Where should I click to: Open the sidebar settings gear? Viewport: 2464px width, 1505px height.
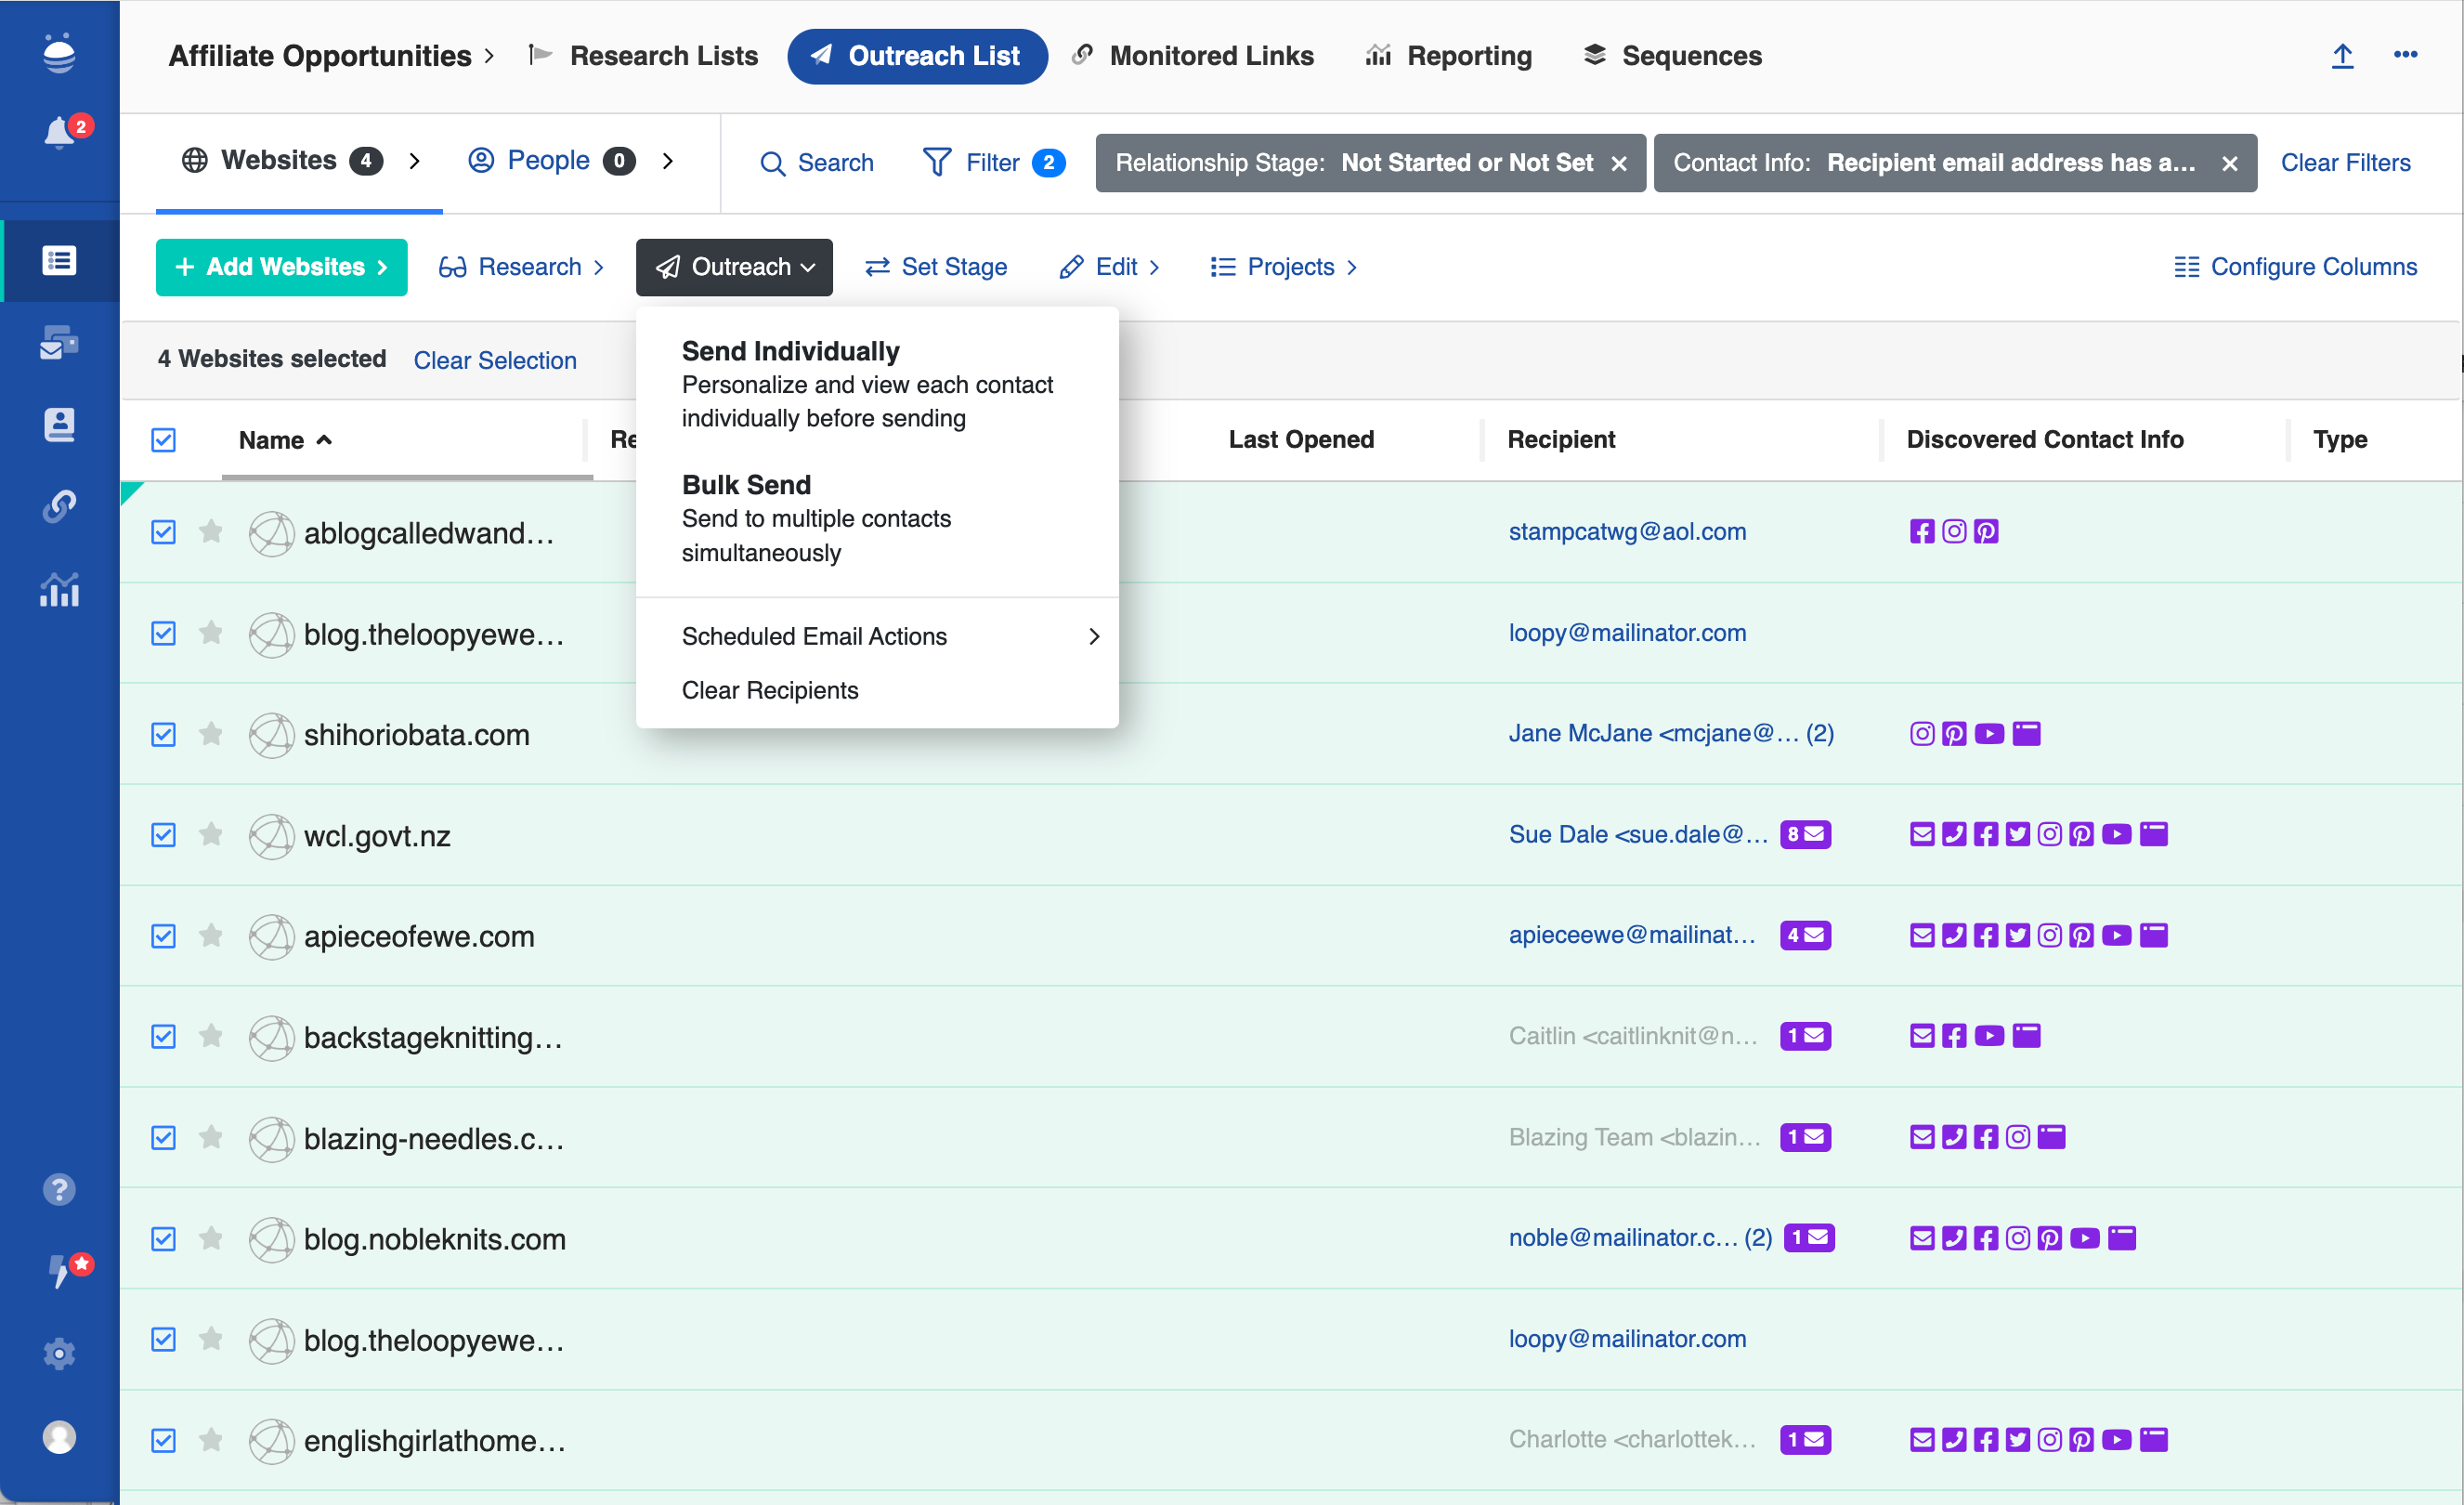point(59,1353)
